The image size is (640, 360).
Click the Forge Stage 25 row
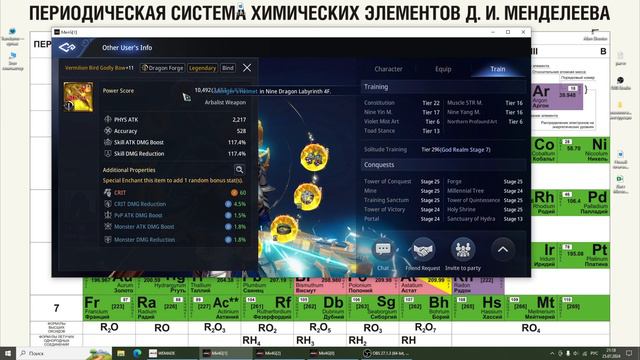tap(485, 182)
